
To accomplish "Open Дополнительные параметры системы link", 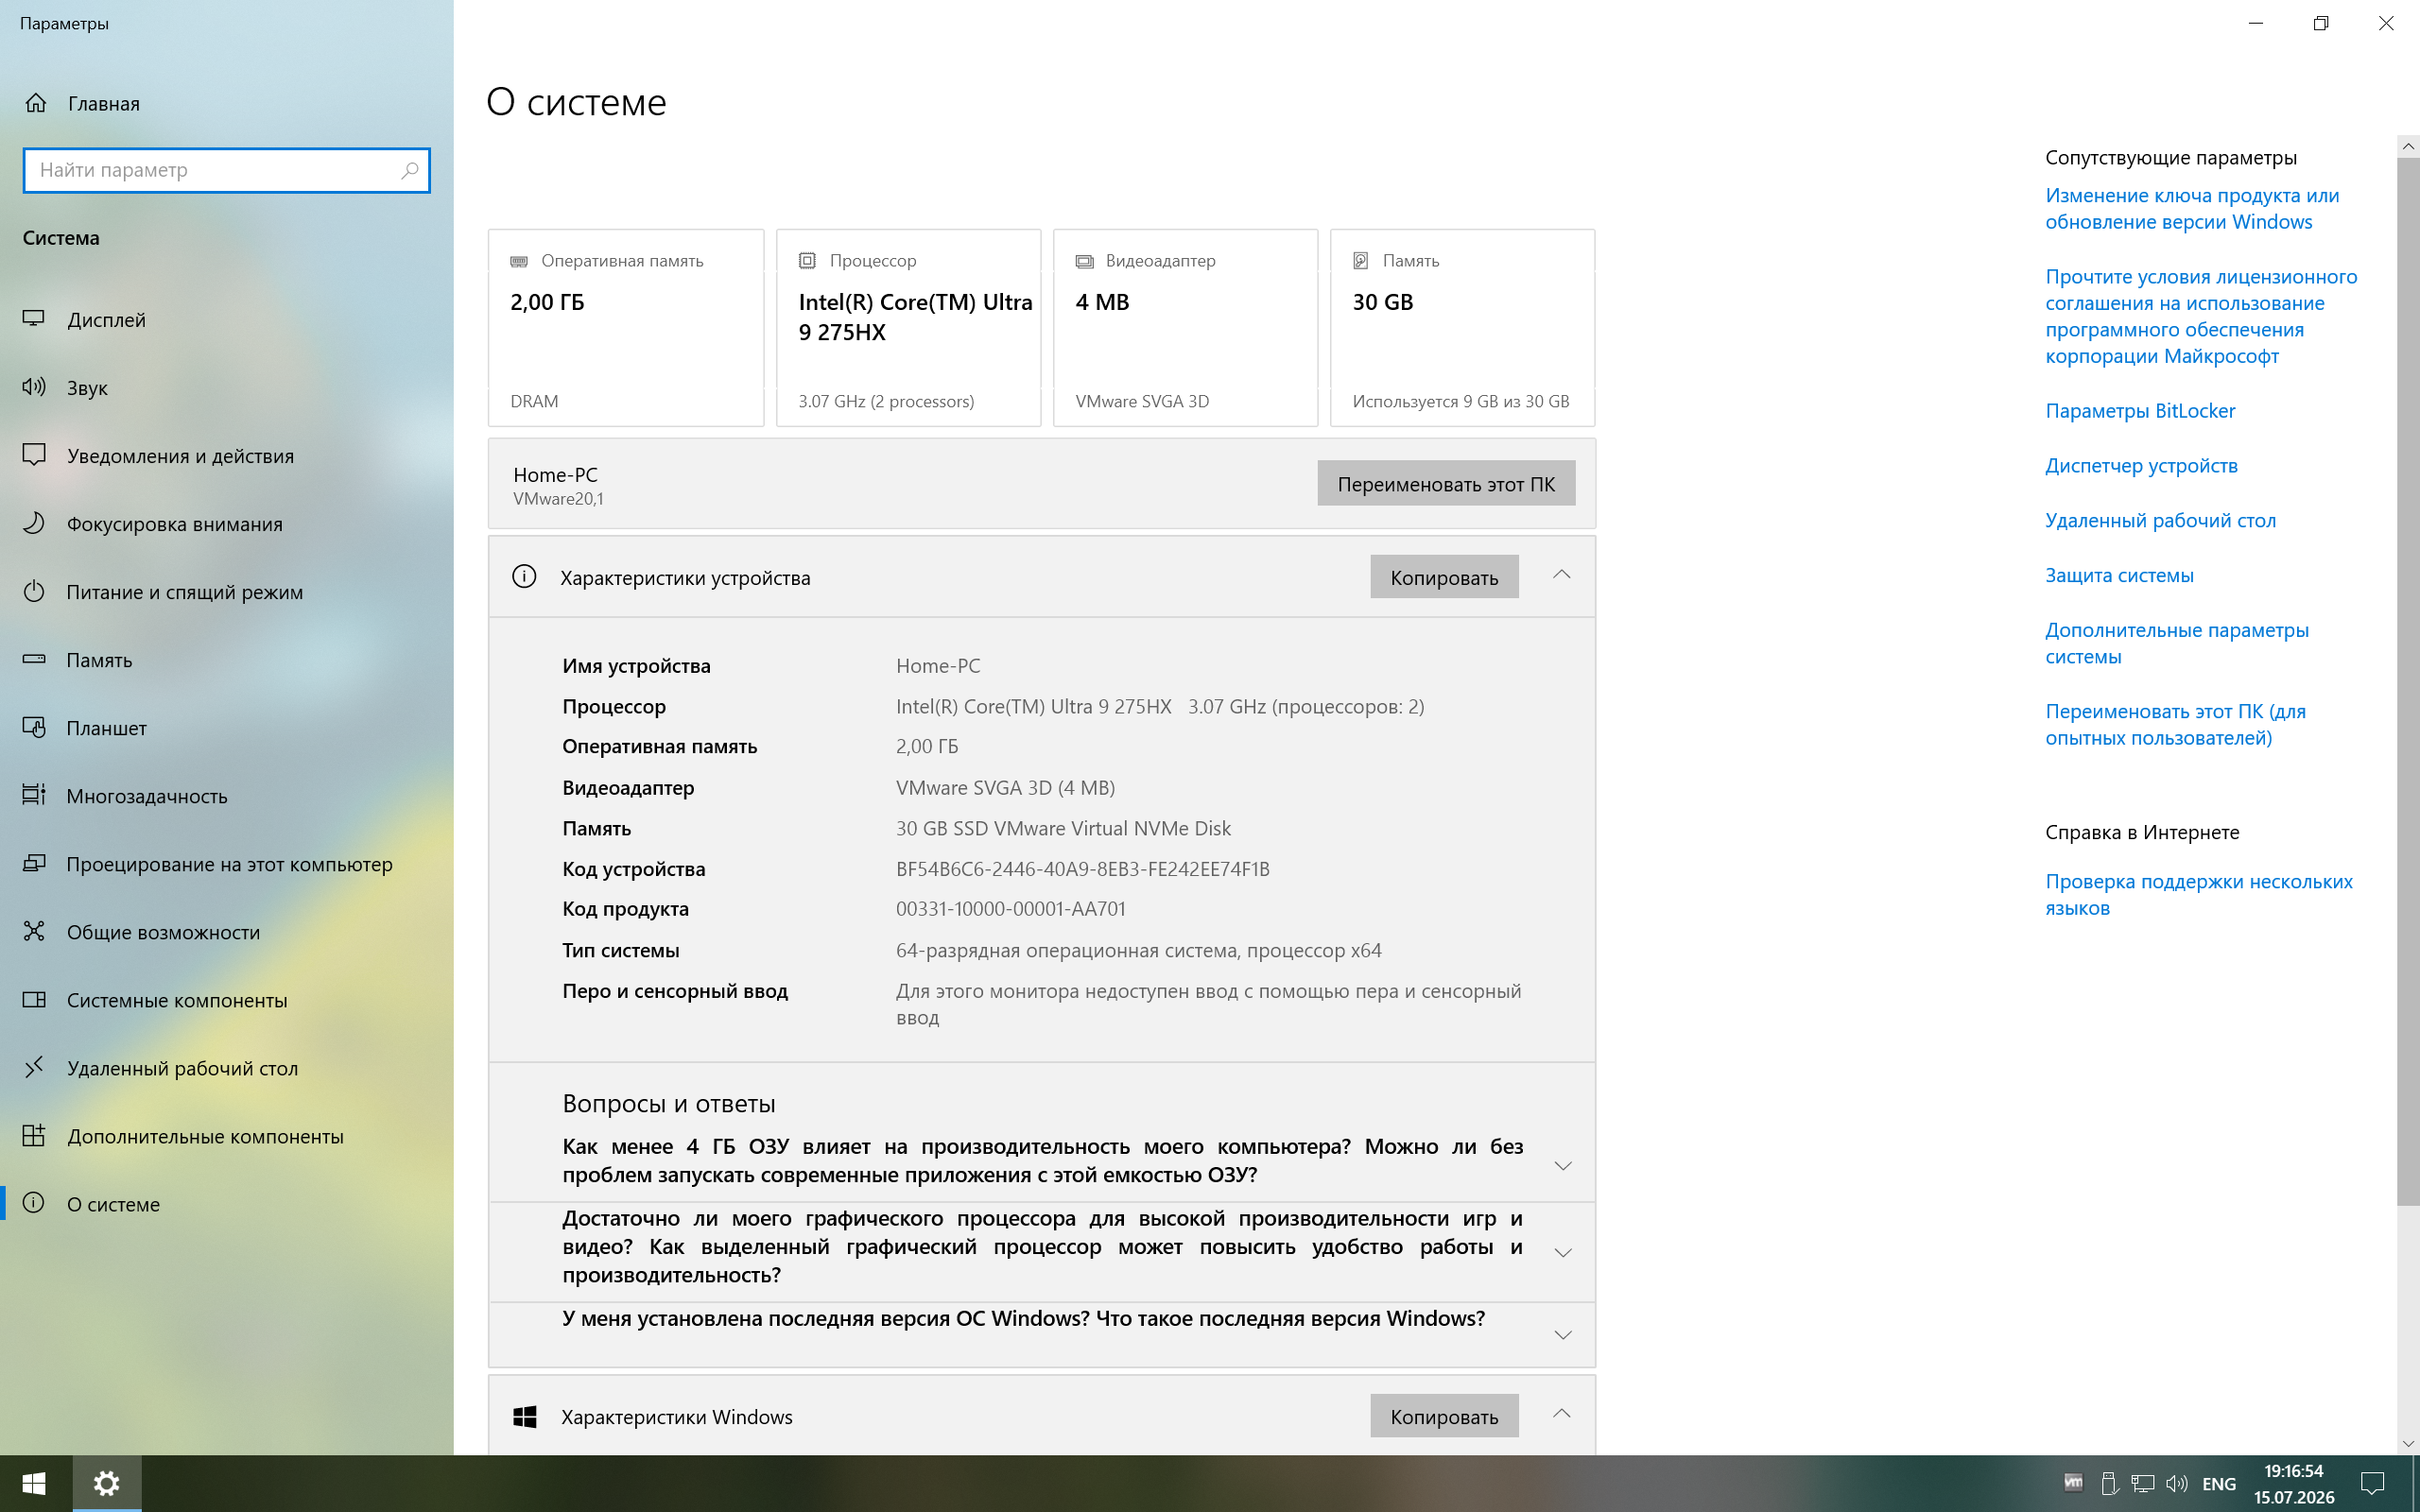I will (2177, 643).
